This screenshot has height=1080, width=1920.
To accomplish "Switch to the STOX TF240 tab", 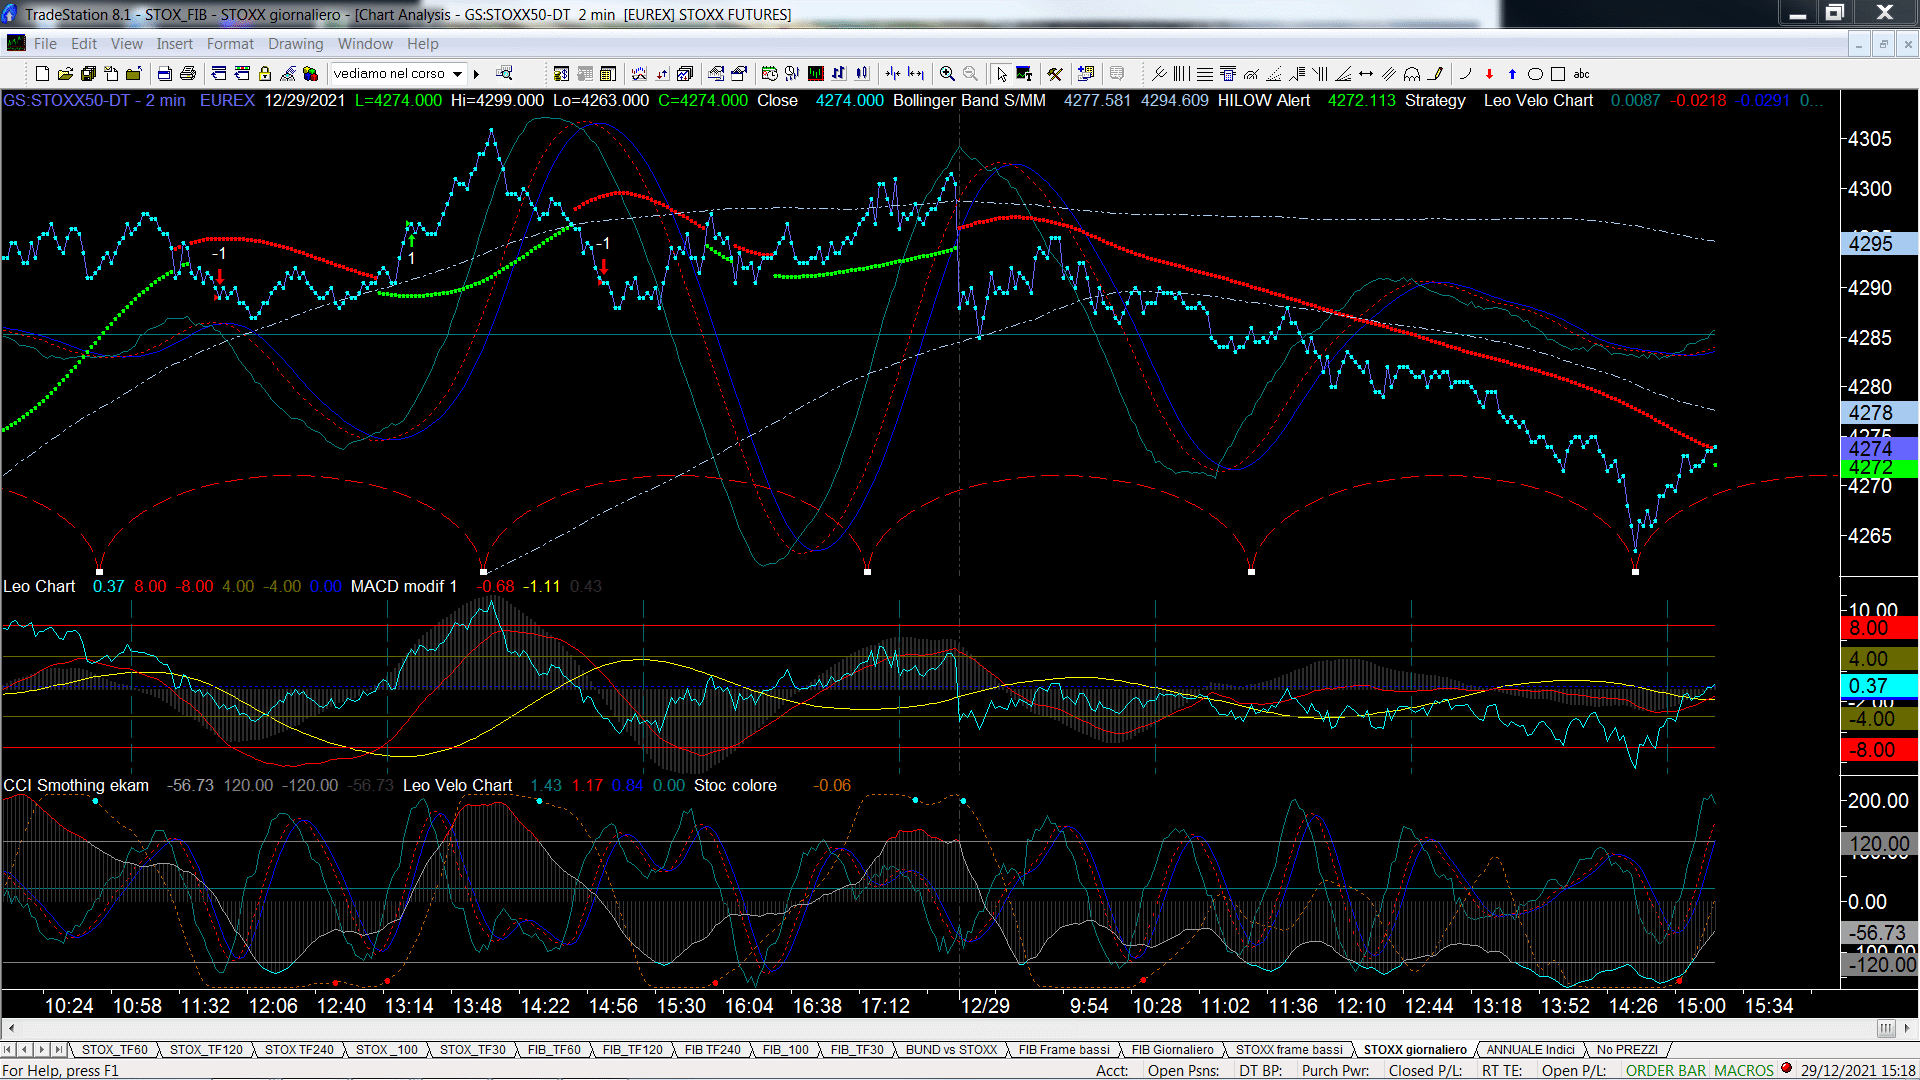I will (299, 1049).
